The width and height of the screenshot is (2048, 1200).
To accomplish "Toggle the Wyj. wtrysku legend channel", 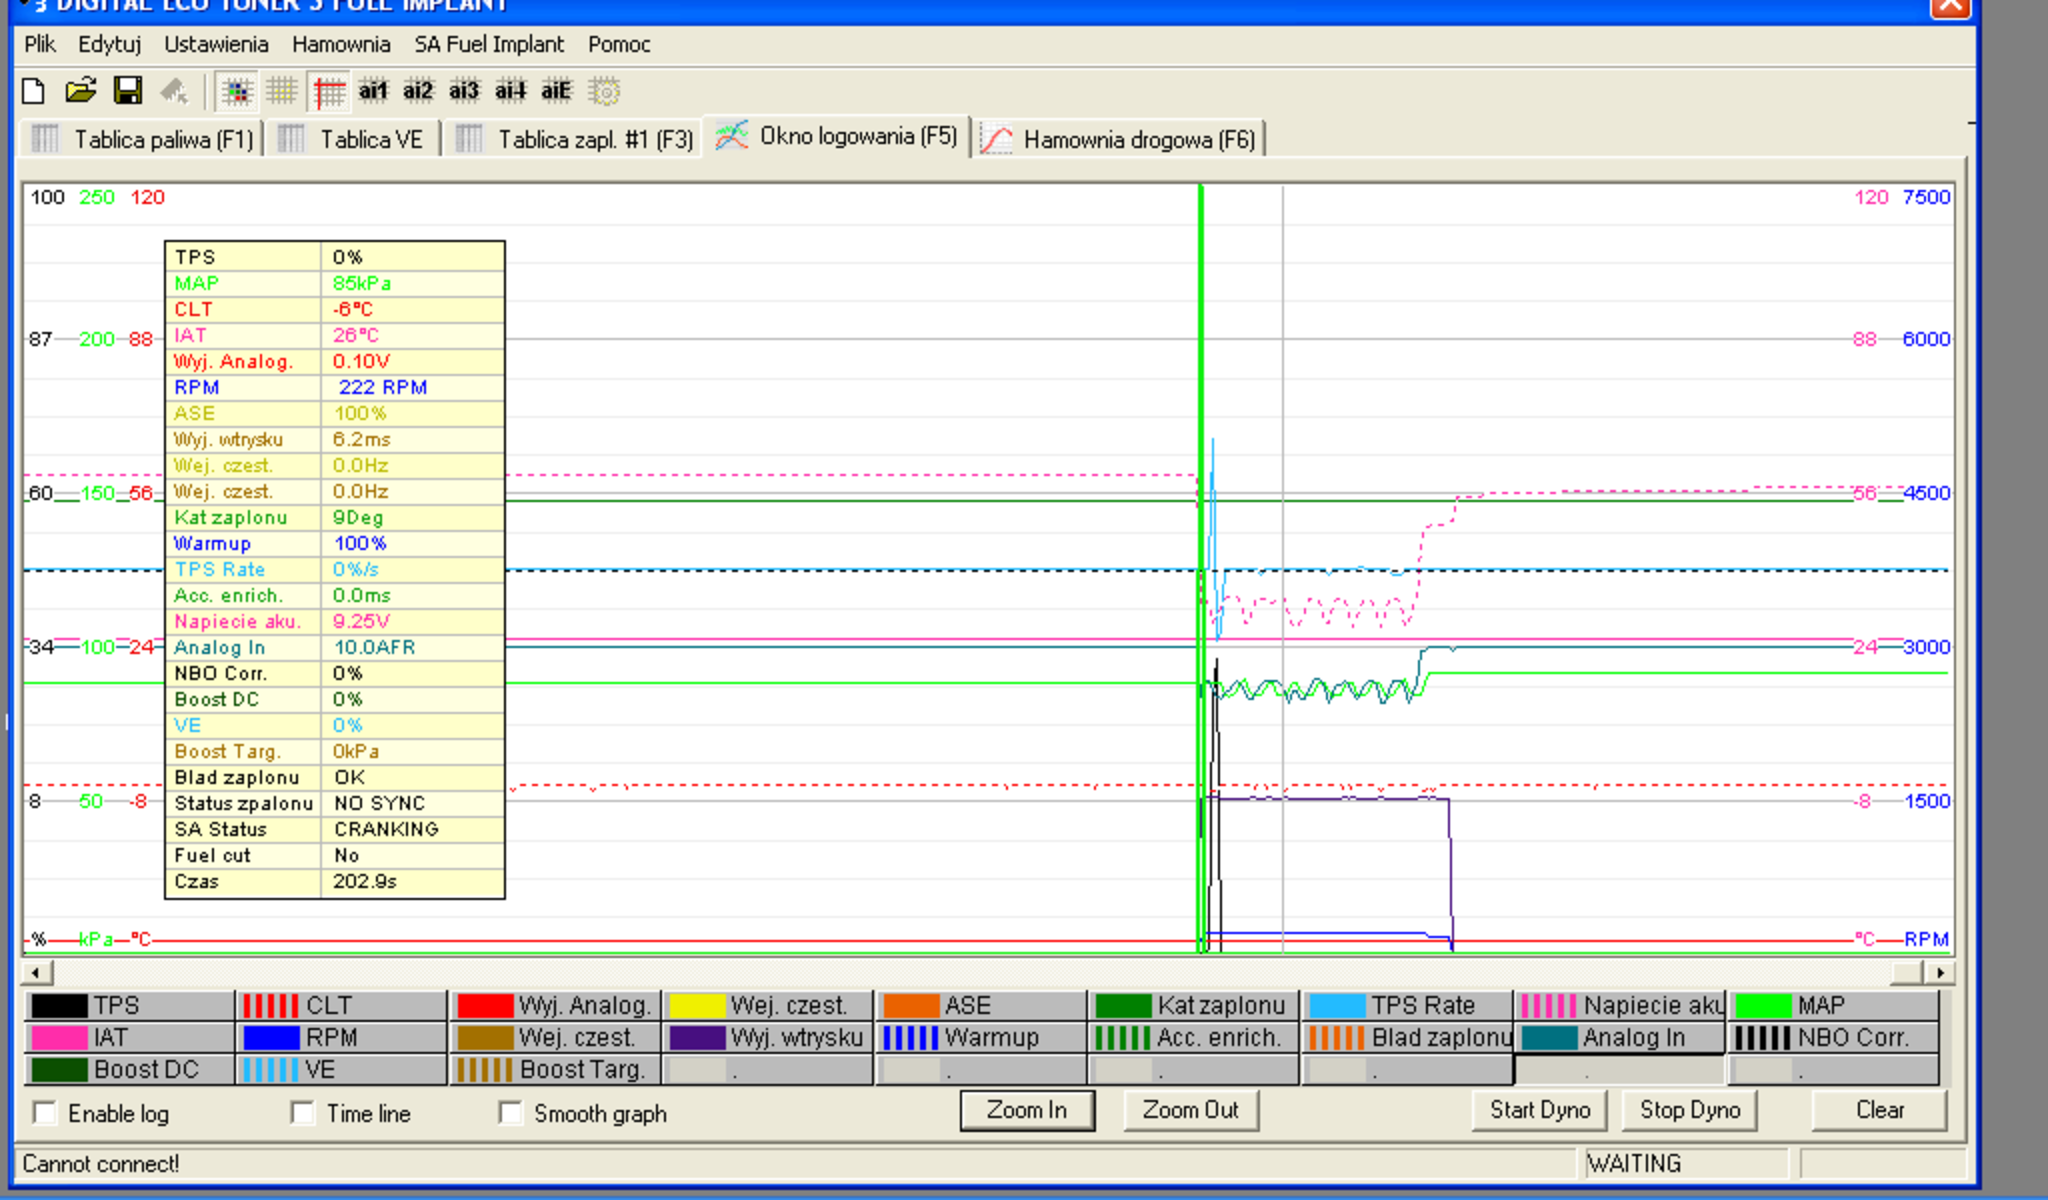I will pos(767,1037).
